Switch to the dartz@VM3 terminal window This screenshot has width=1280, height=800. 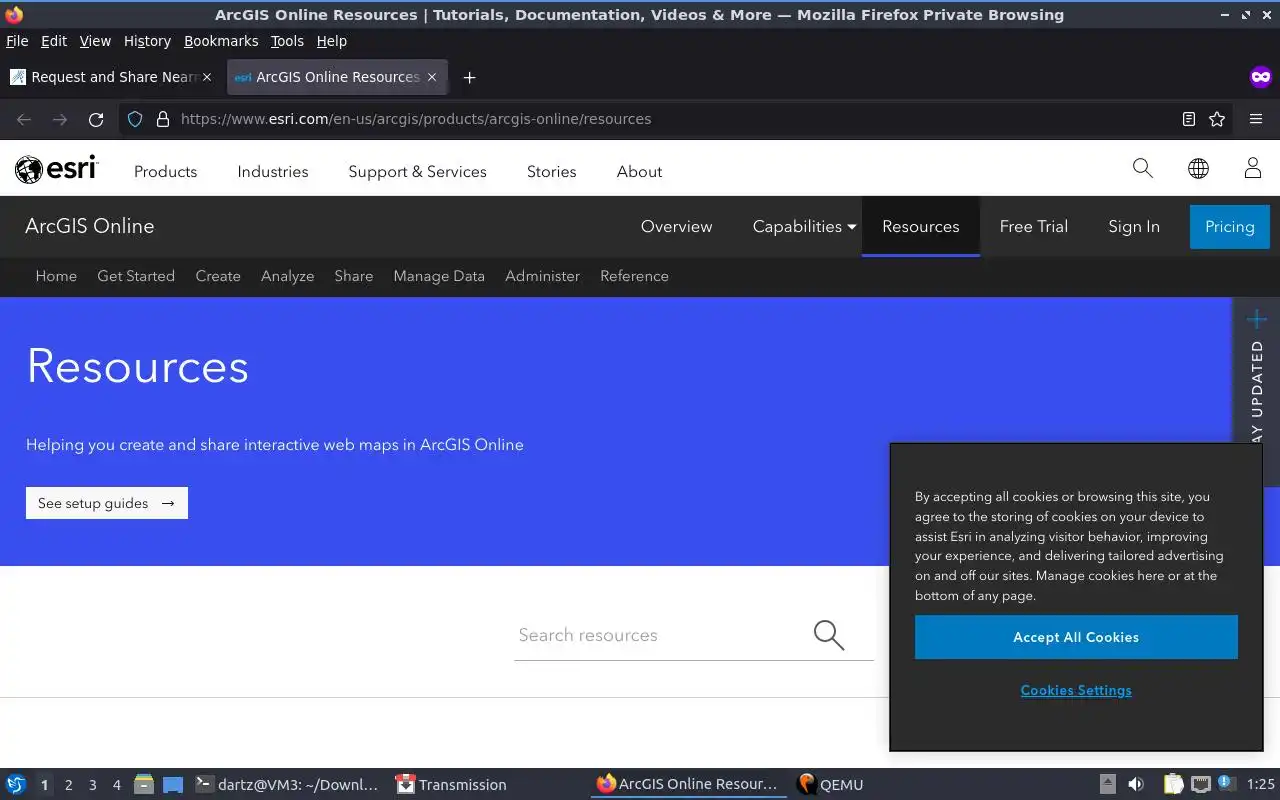pos(287,785)
